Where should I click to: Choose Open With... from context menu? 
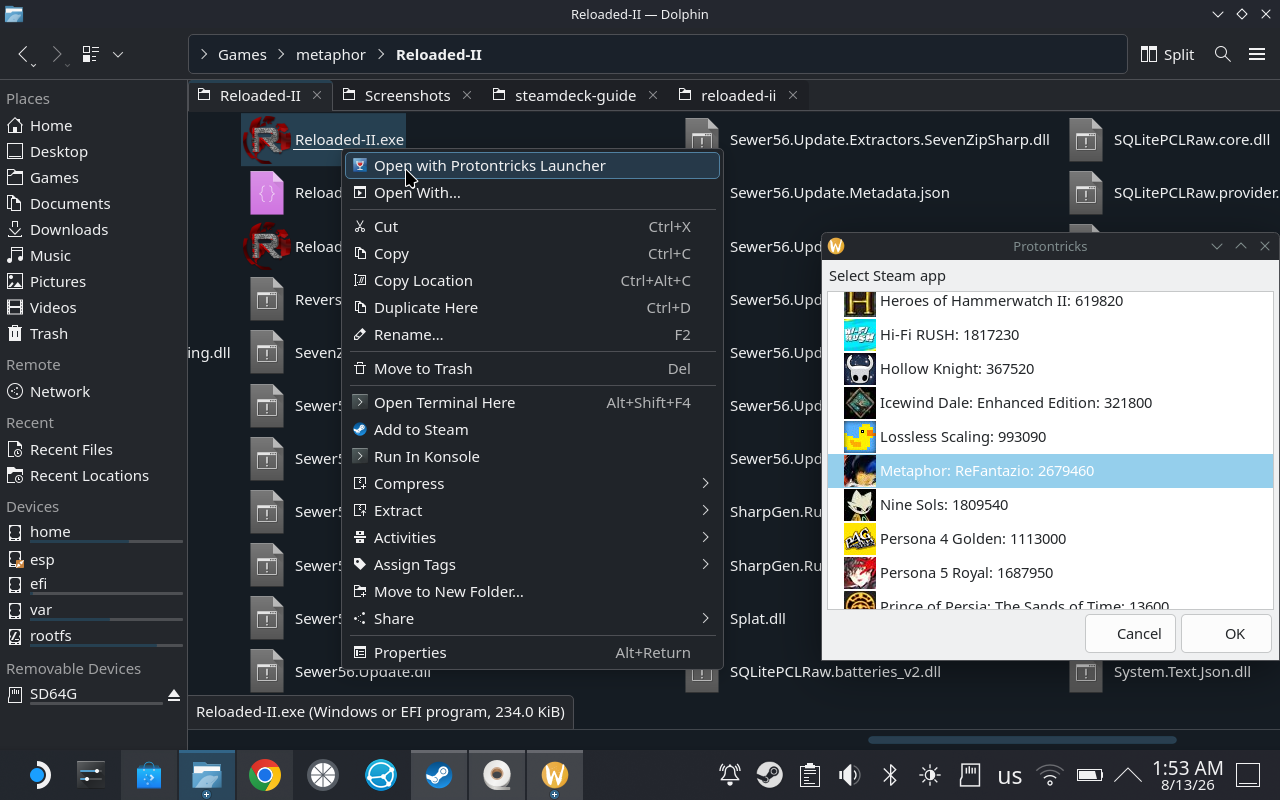click(x=532, y=192)
